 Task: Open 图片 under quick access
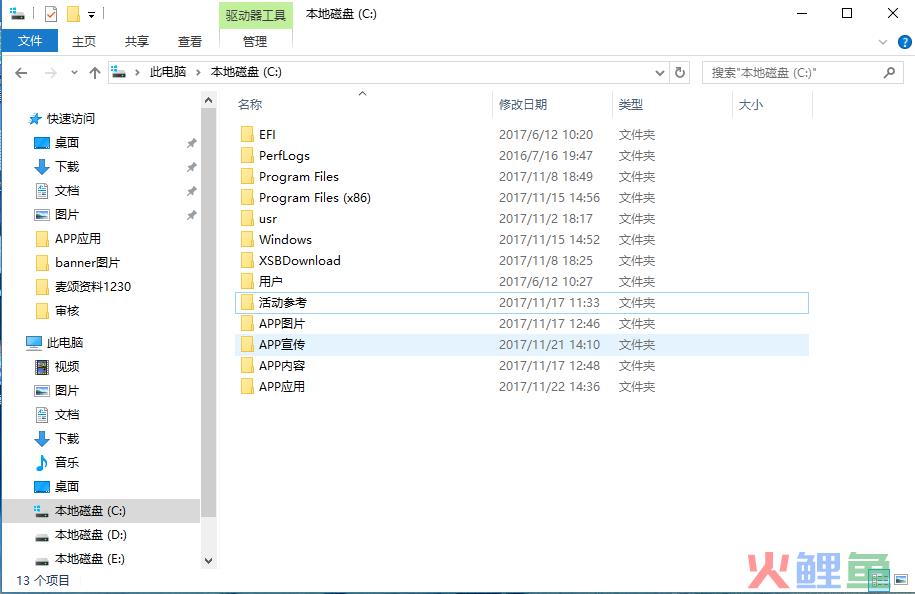coord(67,214)
